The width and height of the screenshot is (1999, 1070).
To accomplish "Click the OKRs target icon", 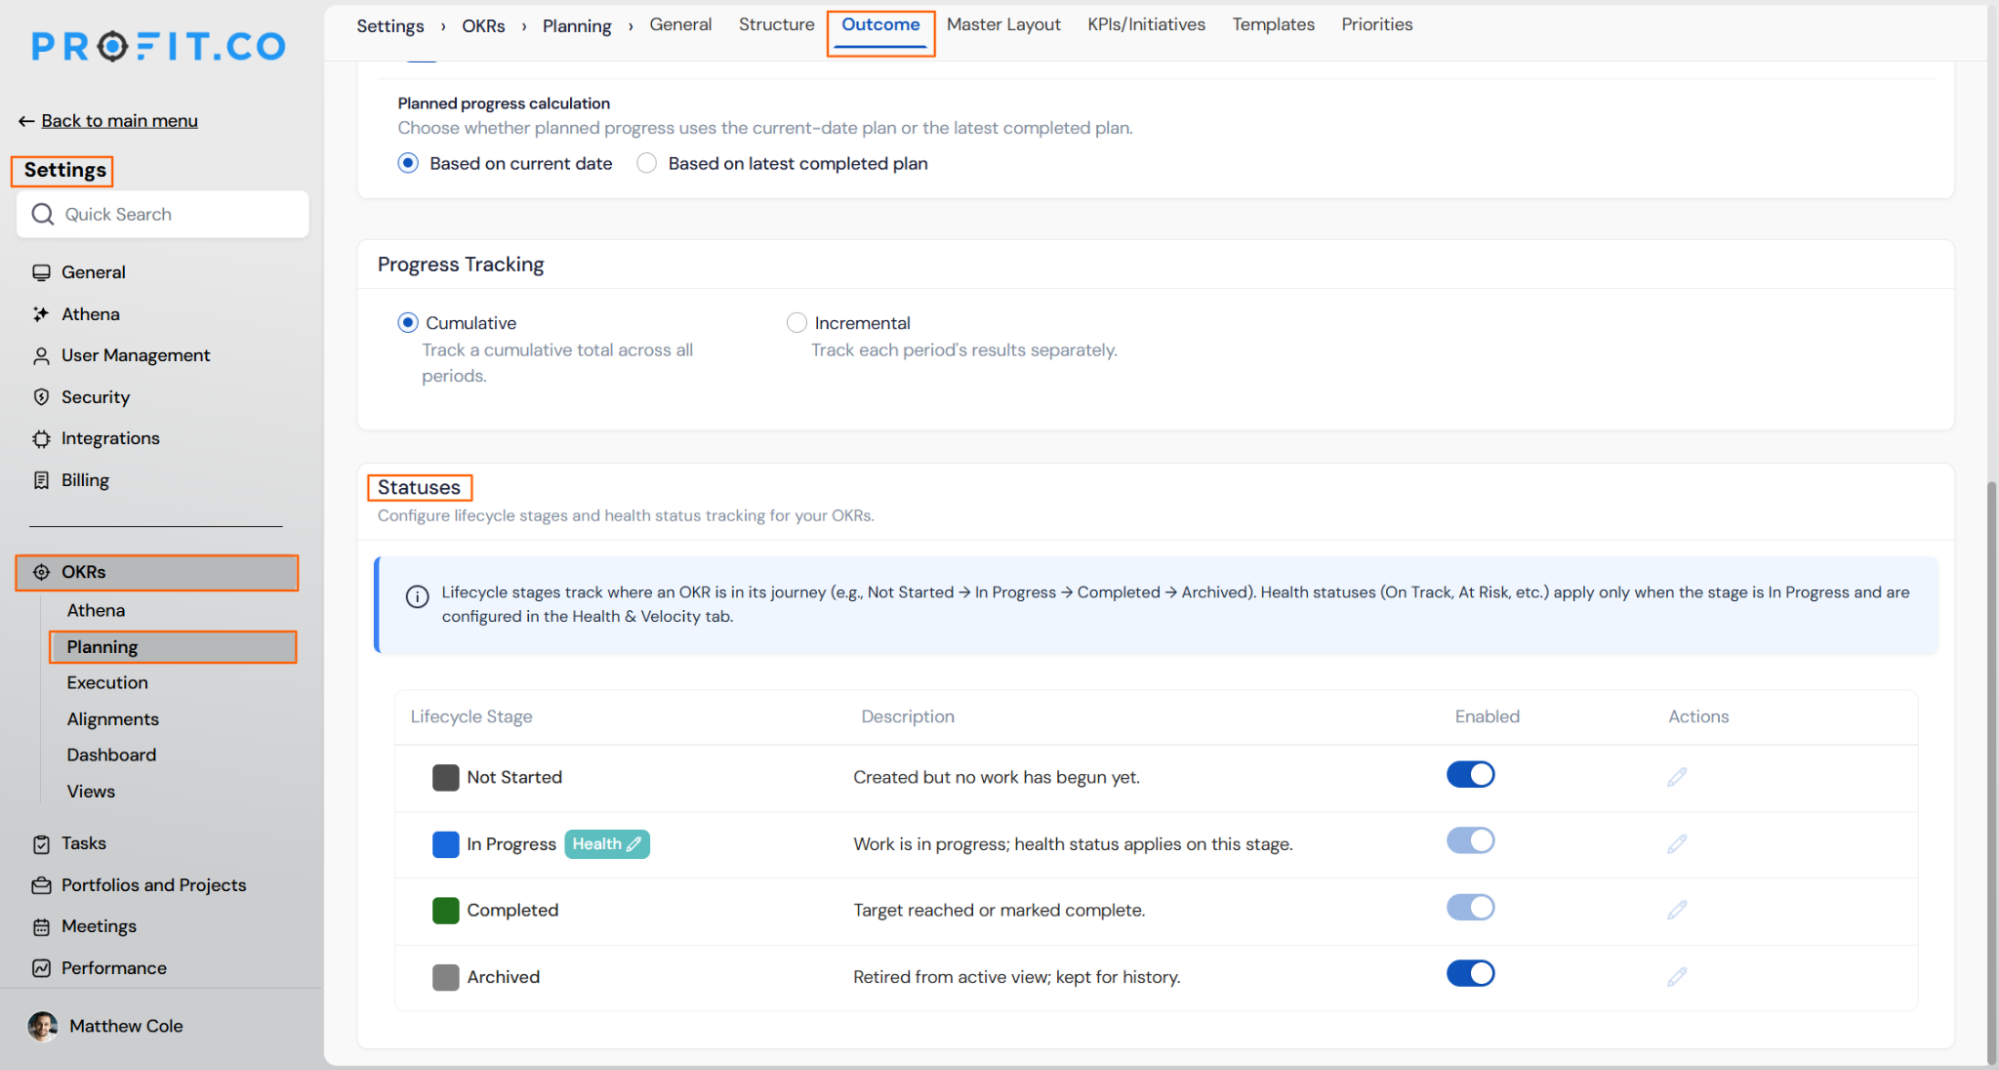I will [x=41, y=572].
